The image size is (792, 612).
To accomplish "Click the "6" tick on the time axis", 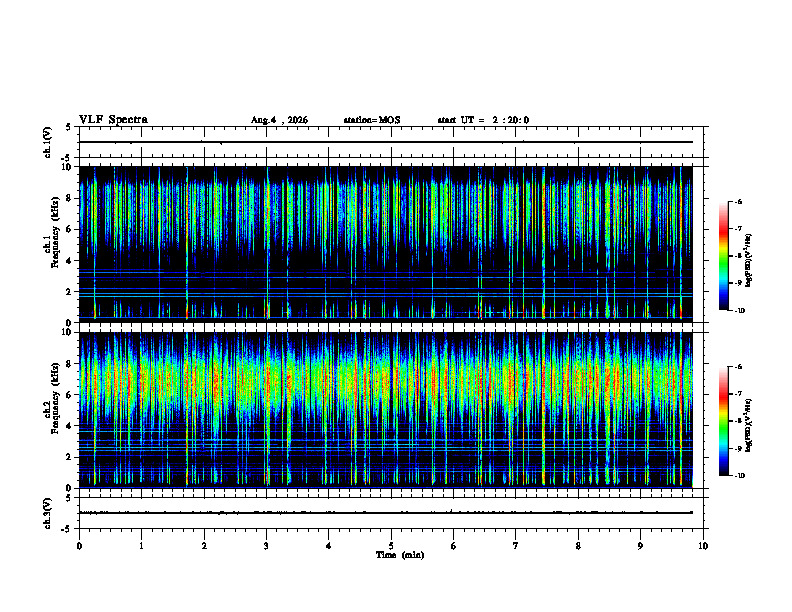I will (x=454, y=546).
